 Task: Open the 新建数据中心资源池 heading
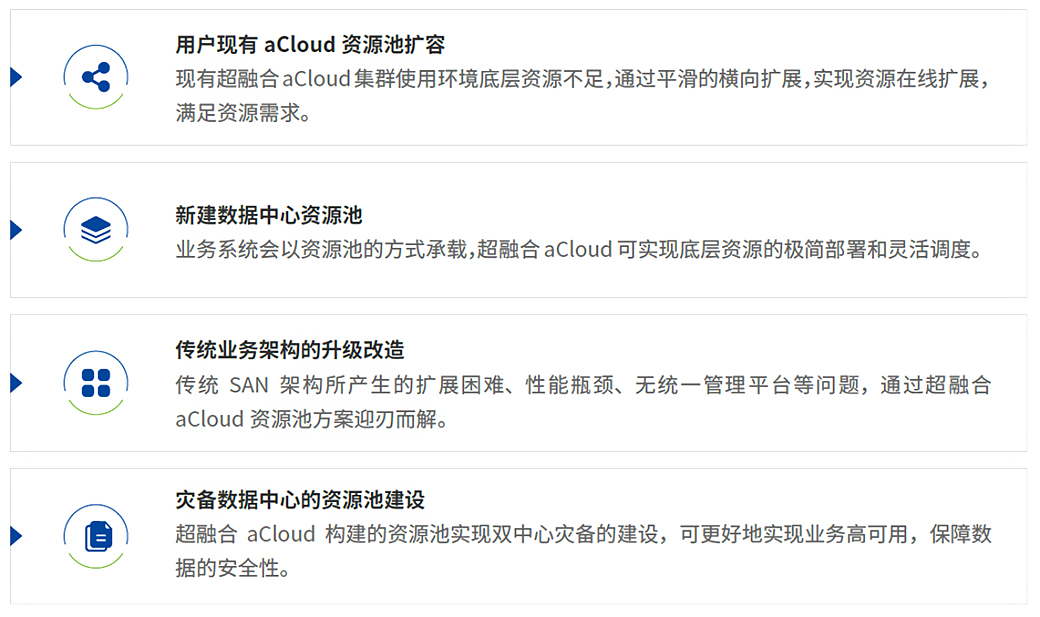[x=269, y=215]
